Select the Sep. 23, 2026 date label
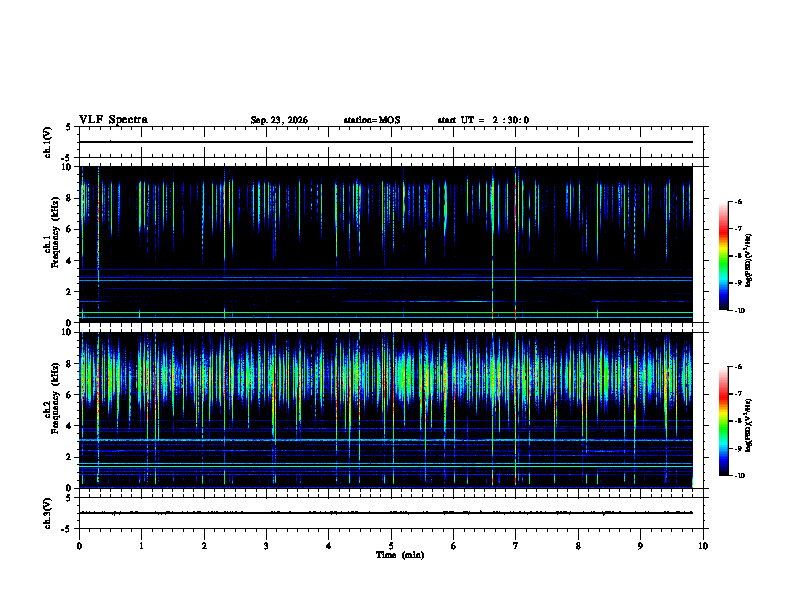 pyautogui.click(x=279, y=120)
